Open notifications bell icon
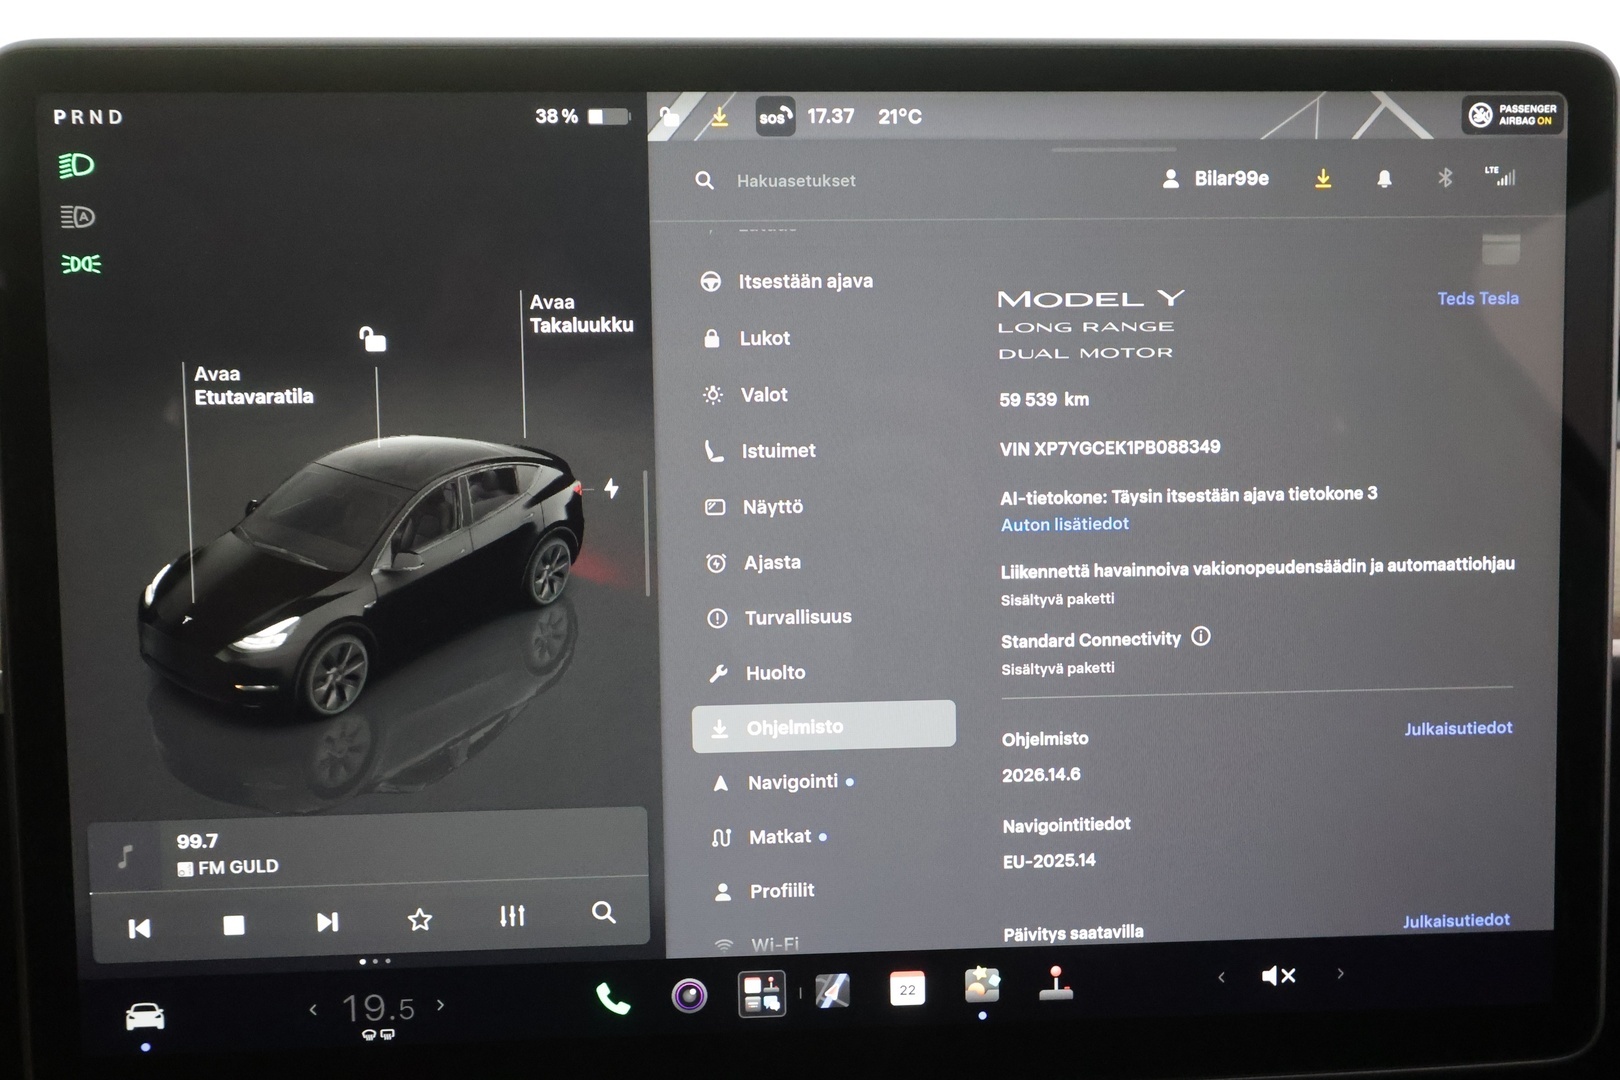Image resolution: width=1620 pixels, height=1080 pixels. point(1384,179)
